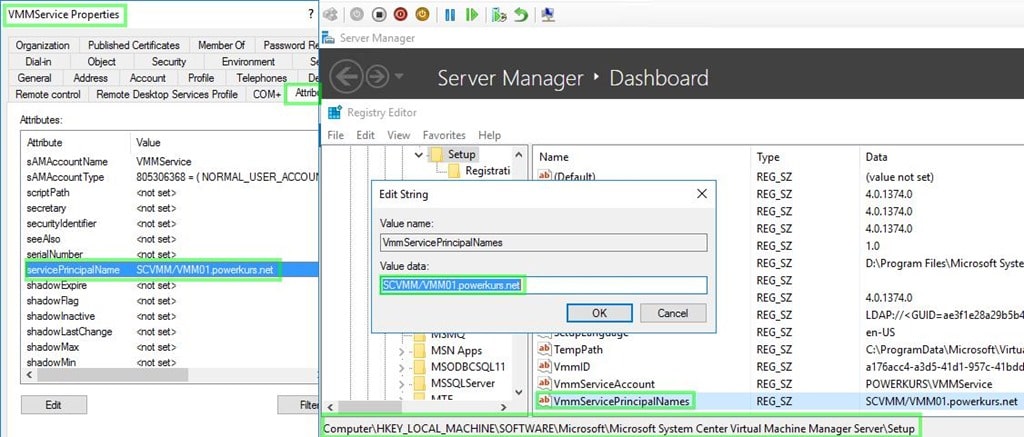Open the Registry Editor Edit menu
The image size is (1024, 437).
[366, 135]
